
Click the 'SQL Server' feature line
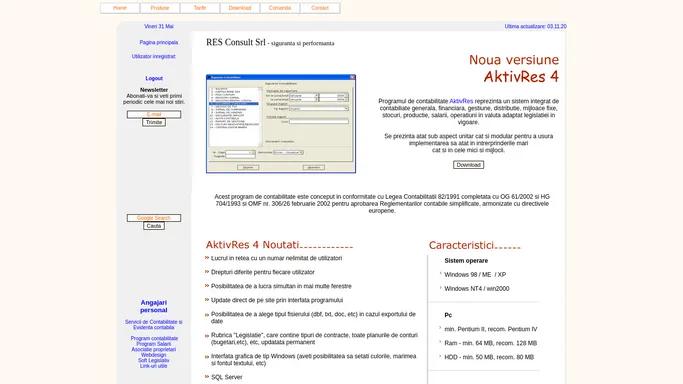227,377
